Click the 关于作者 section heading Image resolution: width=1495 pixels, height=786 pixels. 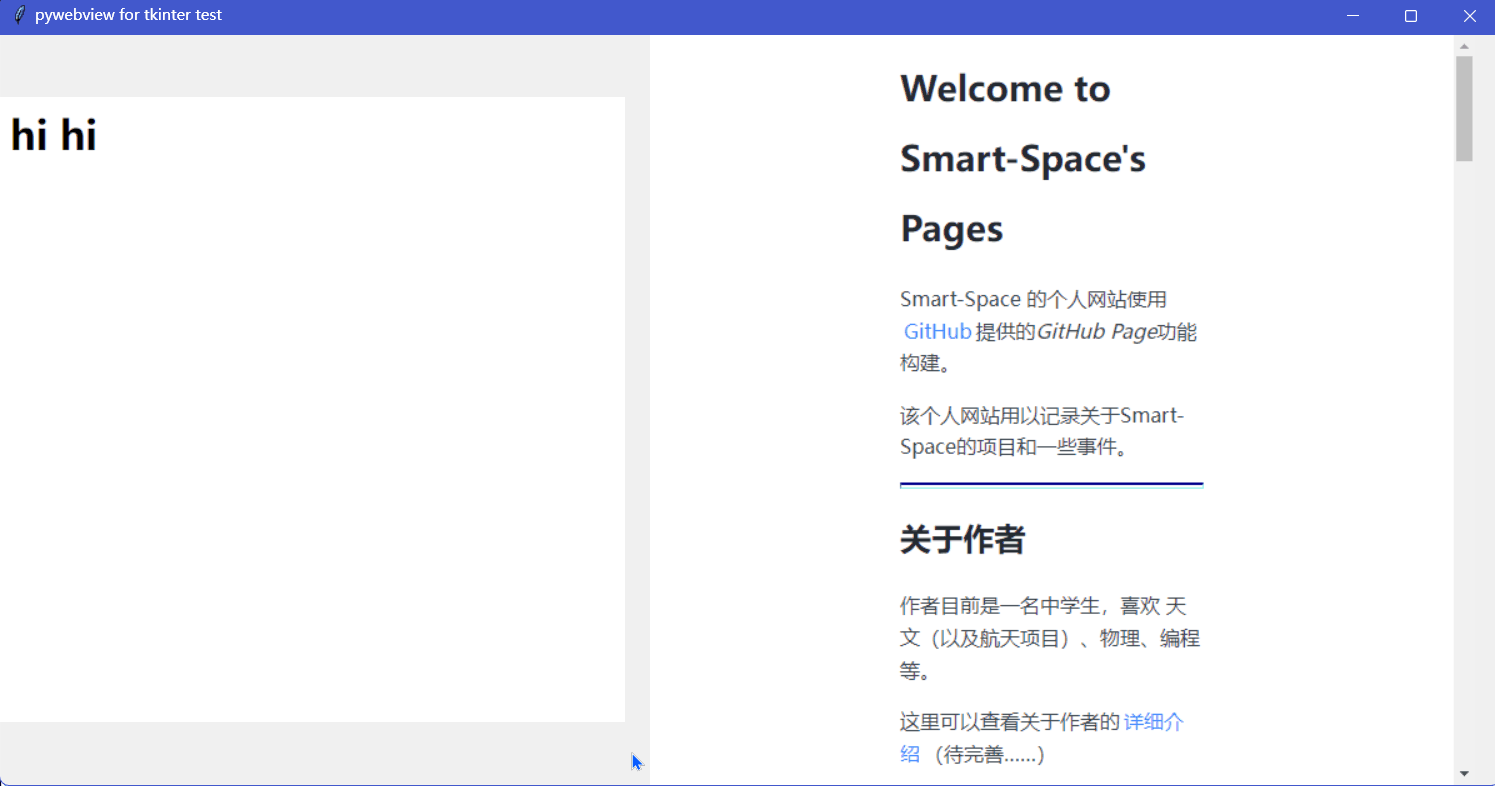point(962,540)
